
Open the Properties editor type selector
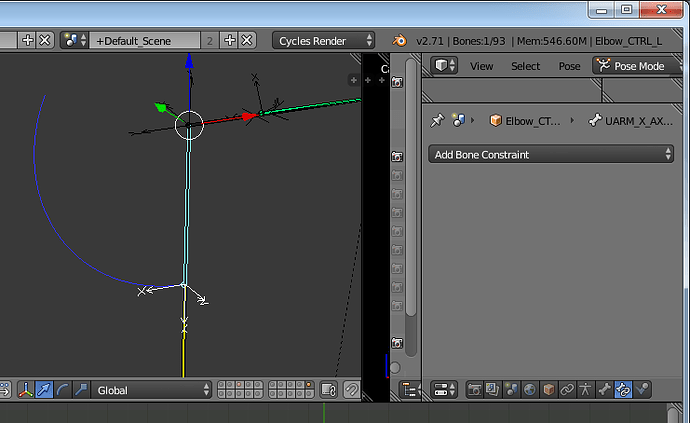(444, 390)
